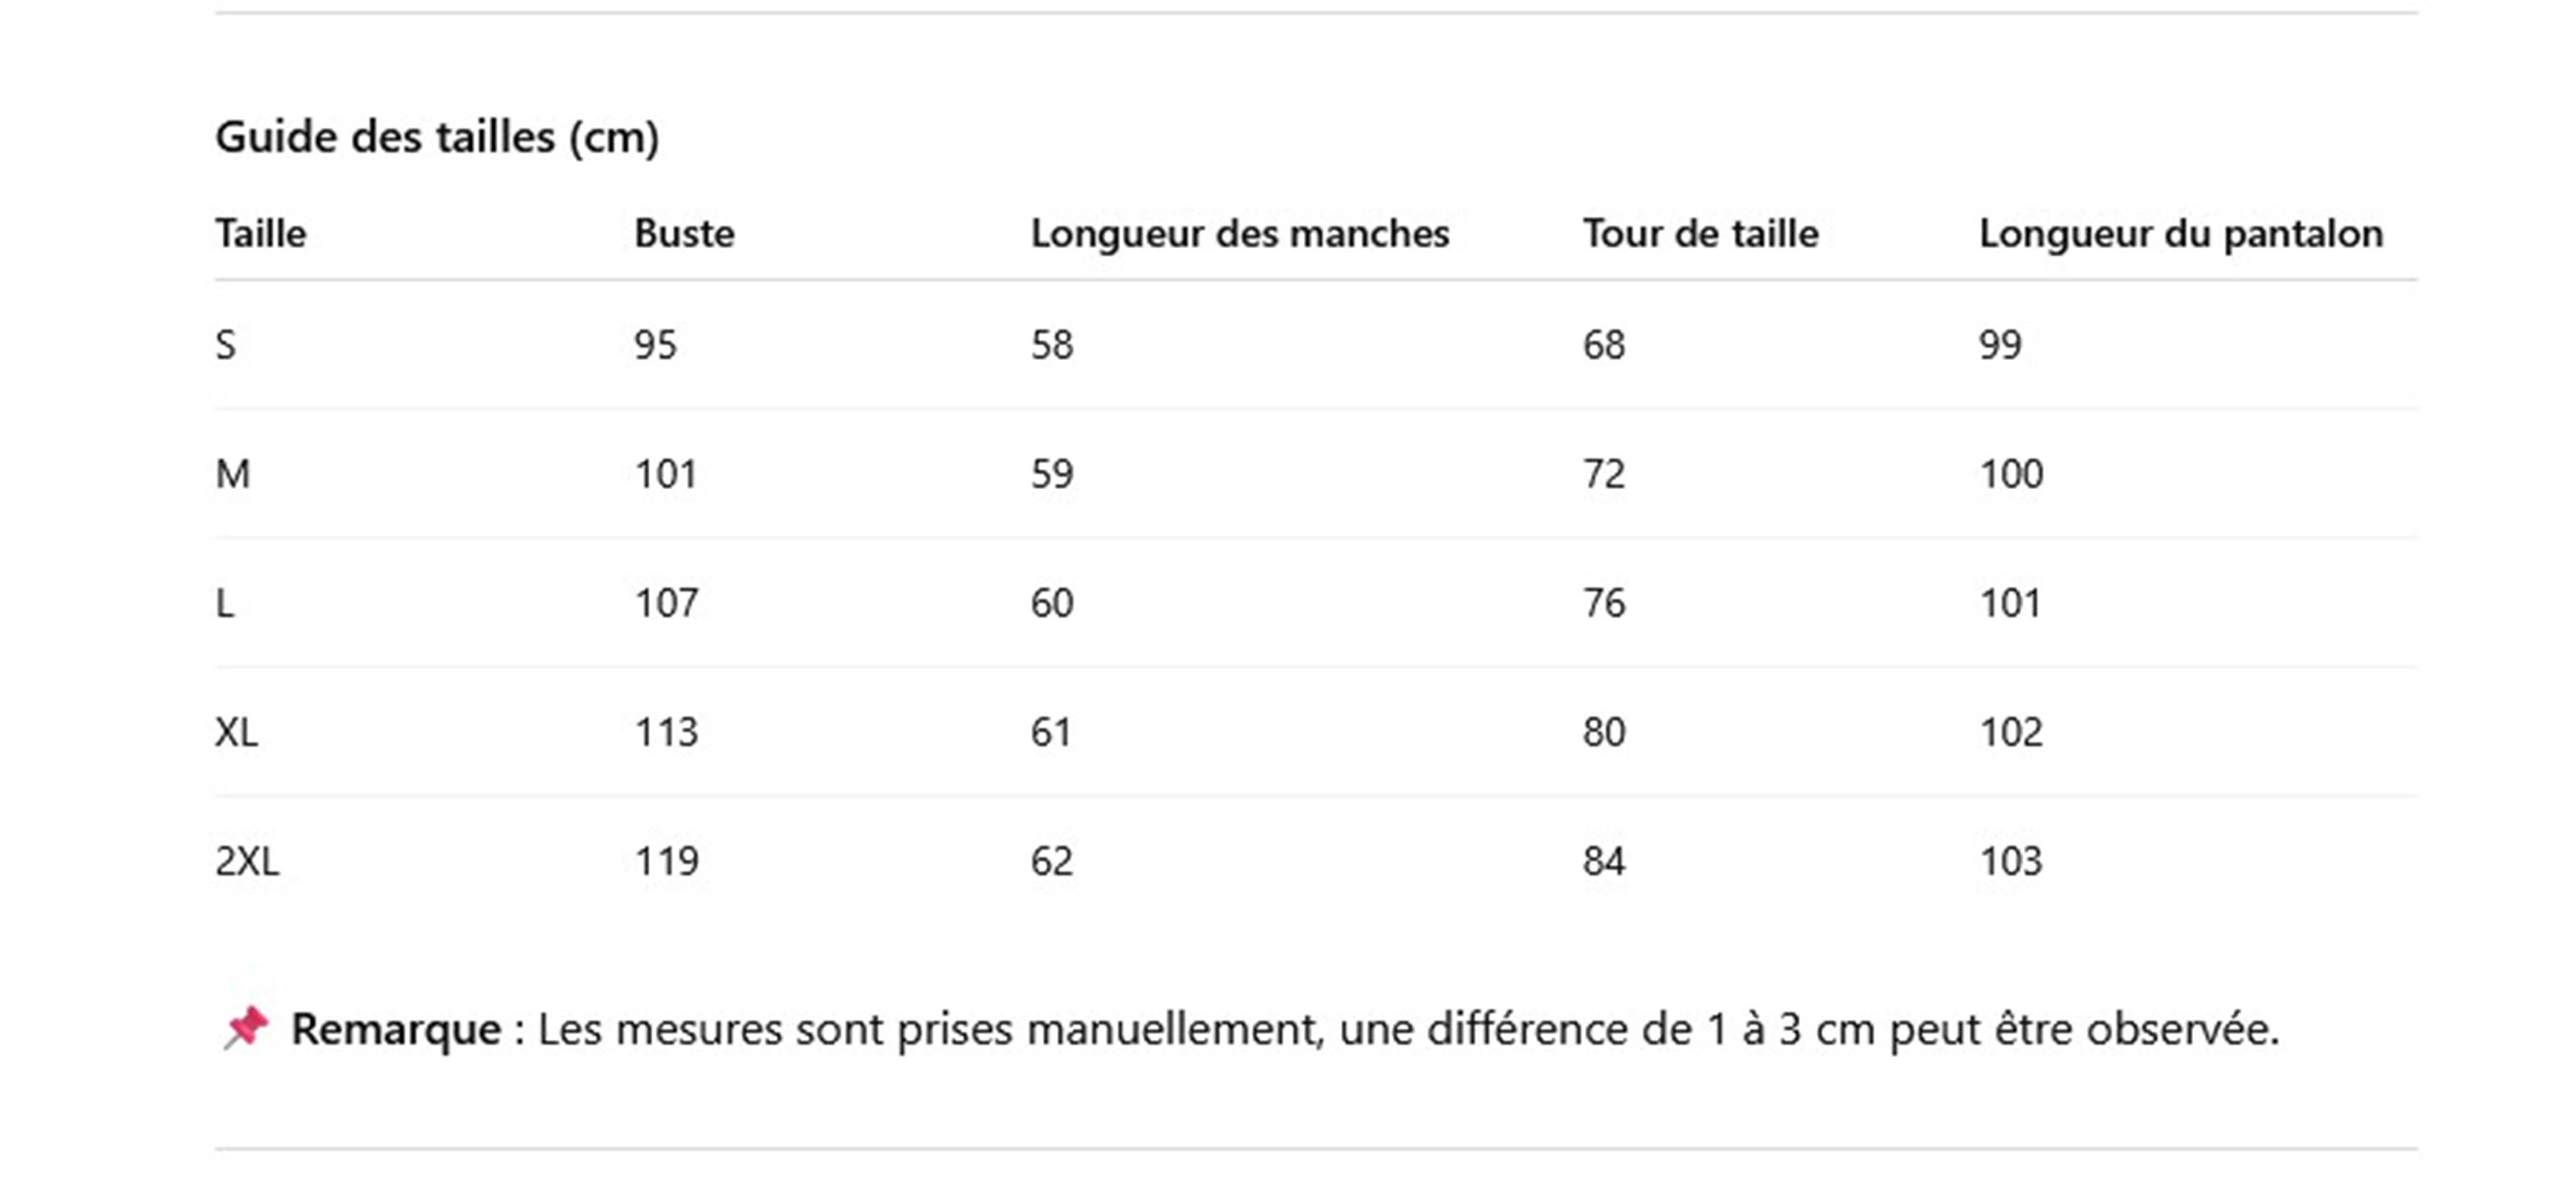Screen dimensions: 2576x1179
Task: Click the "Guide des tailles (cm)" heading
Action: [437, 137]
